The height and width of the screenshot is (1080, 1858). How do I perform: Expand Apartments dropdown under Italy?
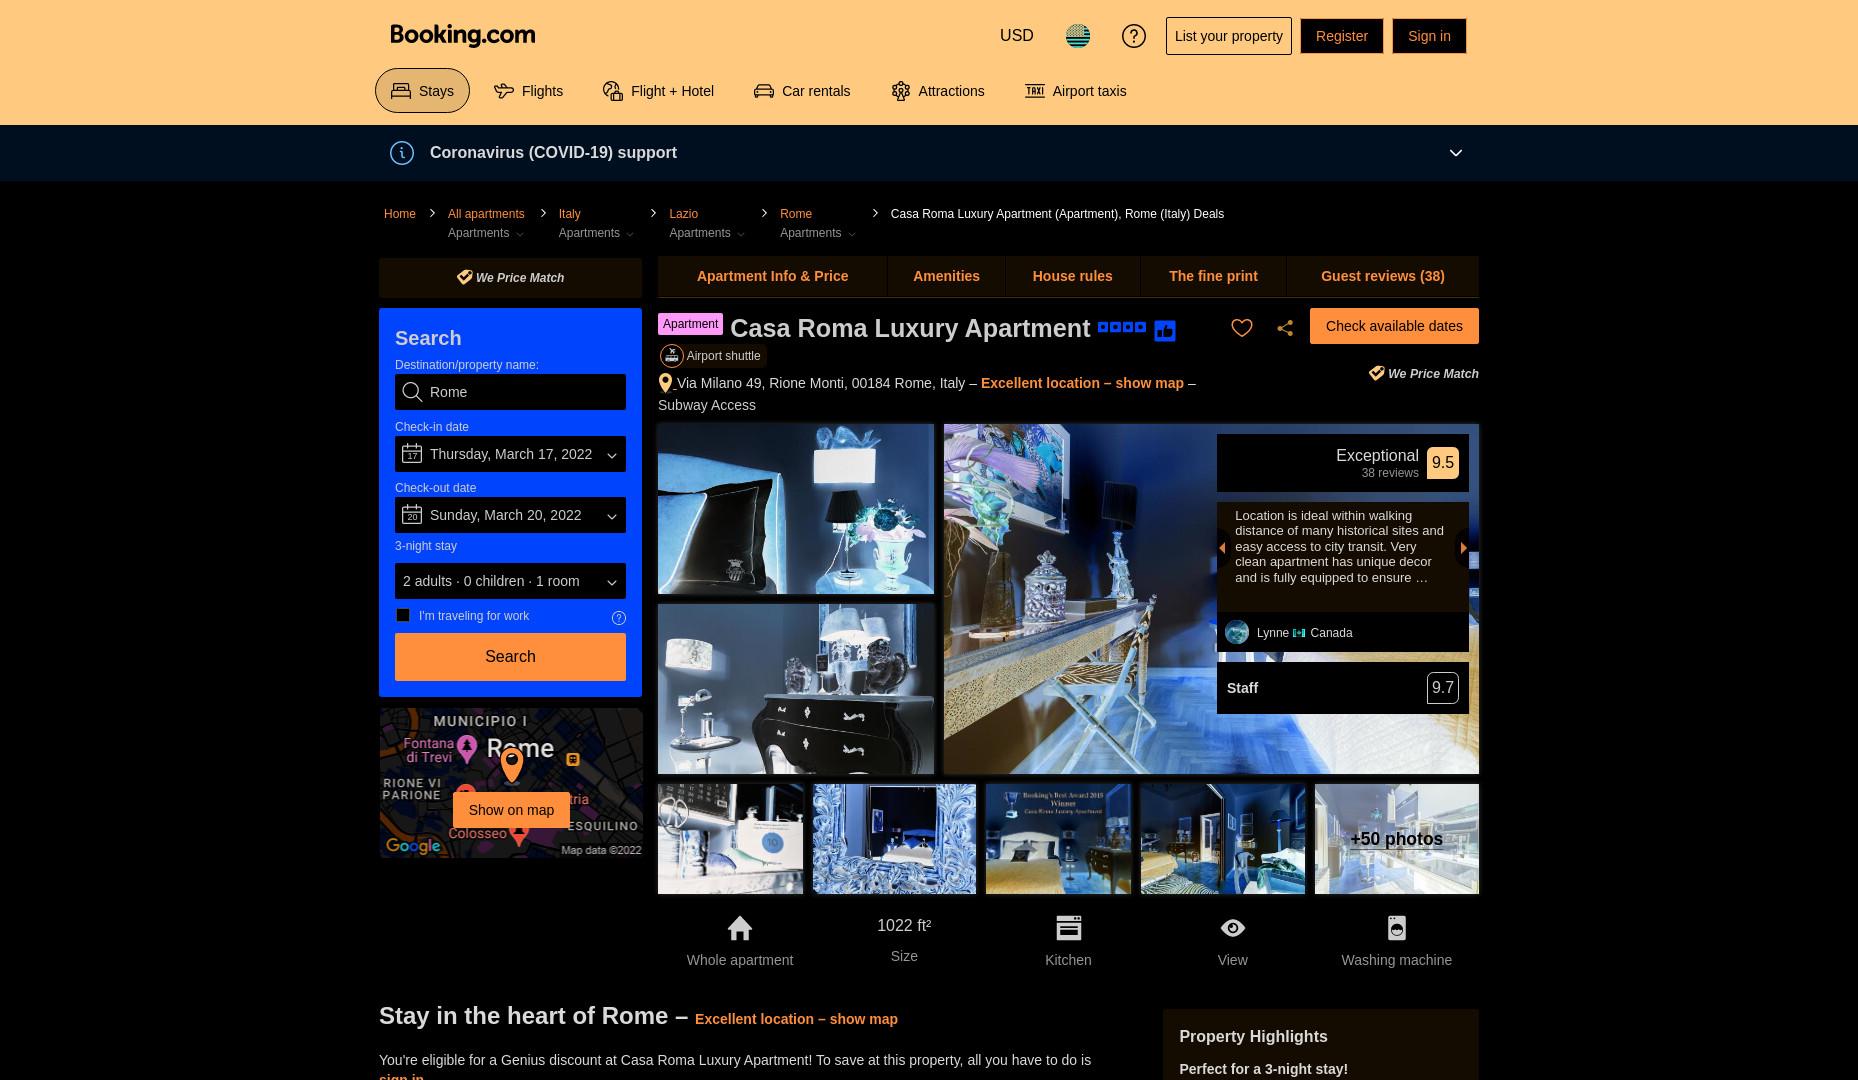(596, 233)
